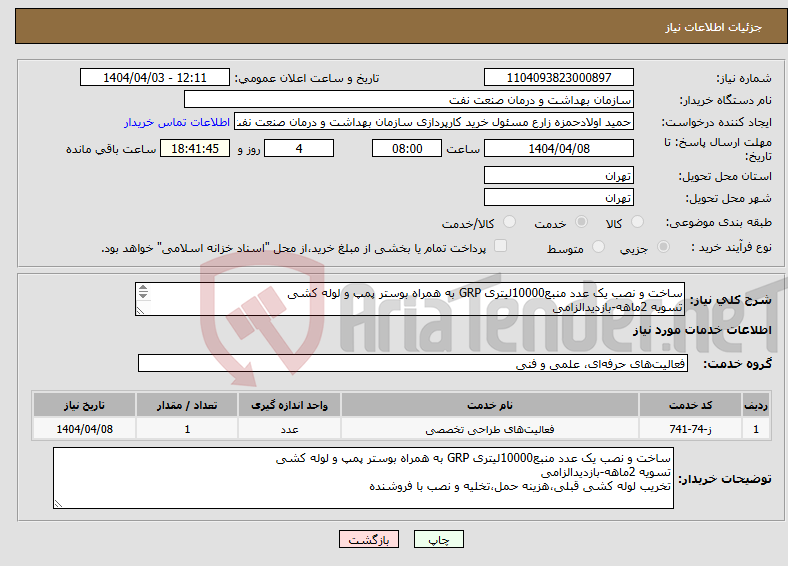Click the طبقه بندی موضوعی label
The width and height of the screenshot is (788, 566).
click(x=719, y=222)
